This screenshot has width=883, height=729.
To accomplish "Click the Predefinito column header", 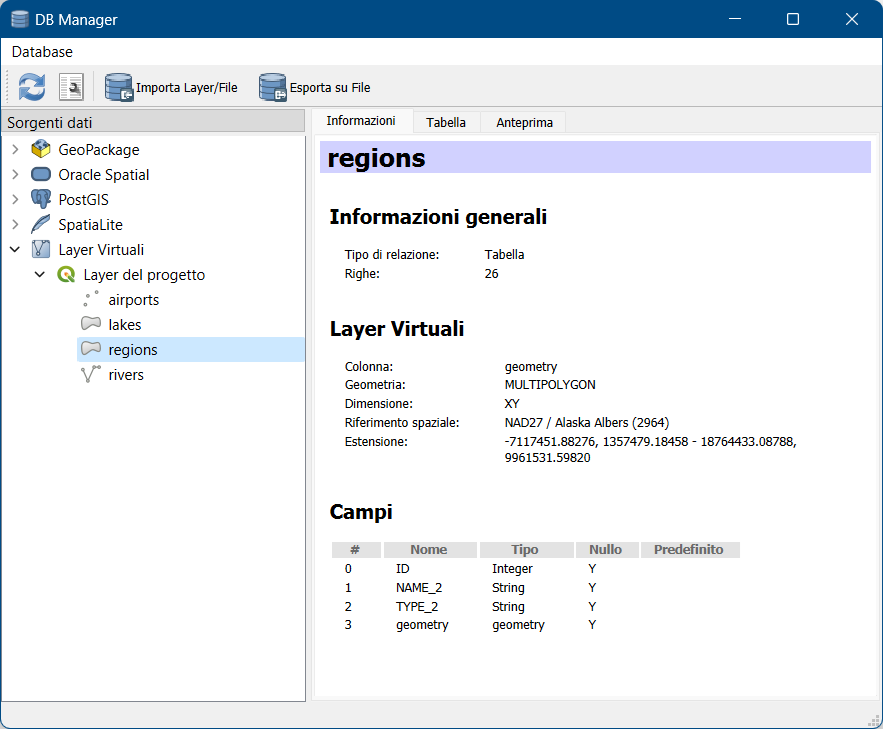I will [x=689, y=549].
